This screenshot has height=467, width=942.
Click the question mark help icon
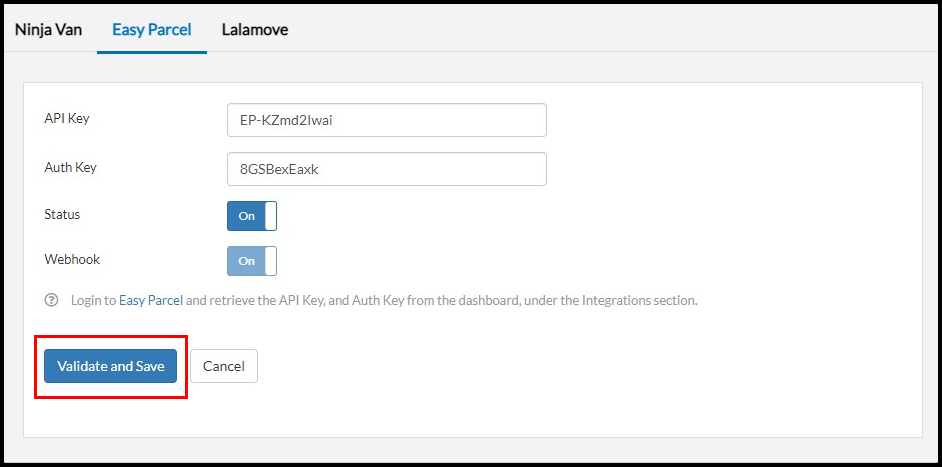(52, 300)
